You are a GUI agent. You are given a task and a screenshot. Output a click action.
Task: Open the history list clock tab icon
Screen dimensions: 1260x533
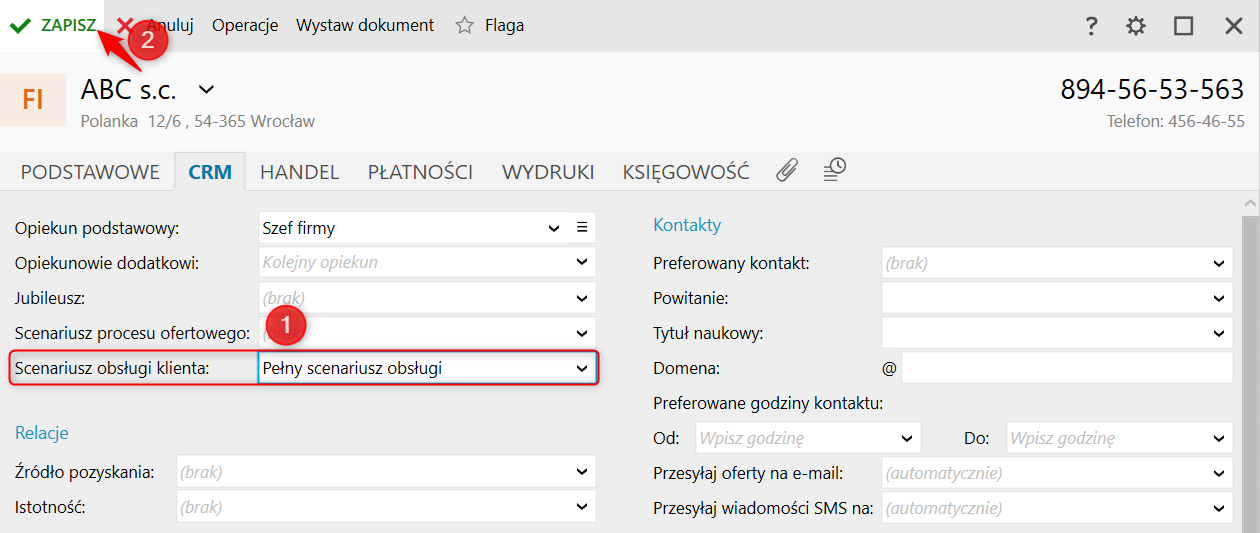click(x=834, y=170)
